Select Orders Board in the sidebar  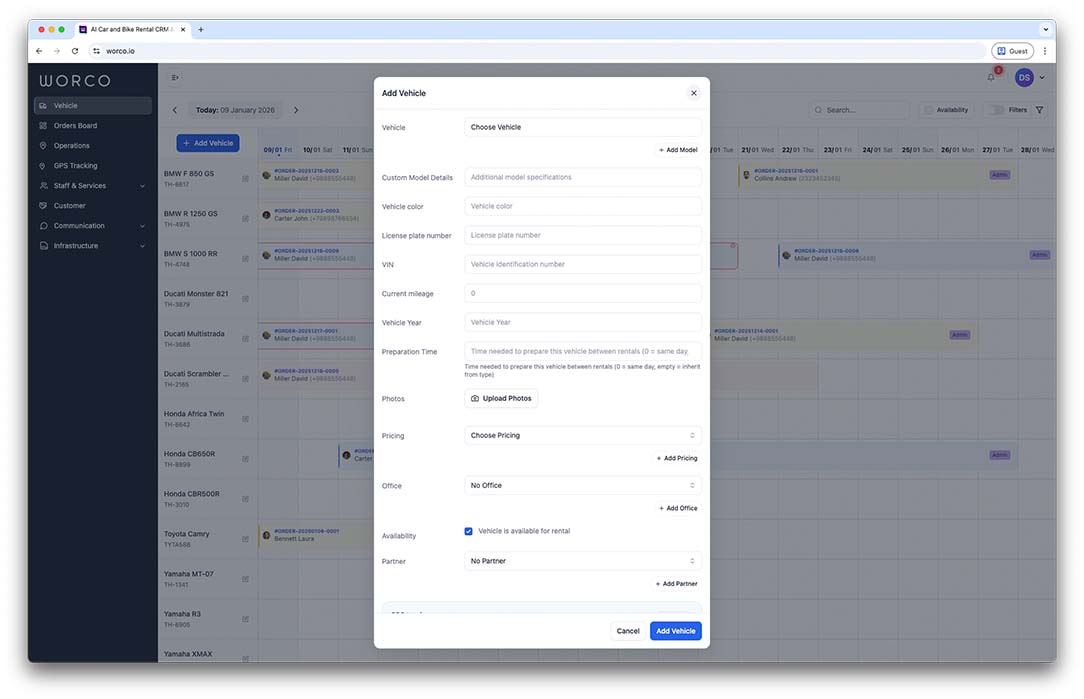click(75, 126)
